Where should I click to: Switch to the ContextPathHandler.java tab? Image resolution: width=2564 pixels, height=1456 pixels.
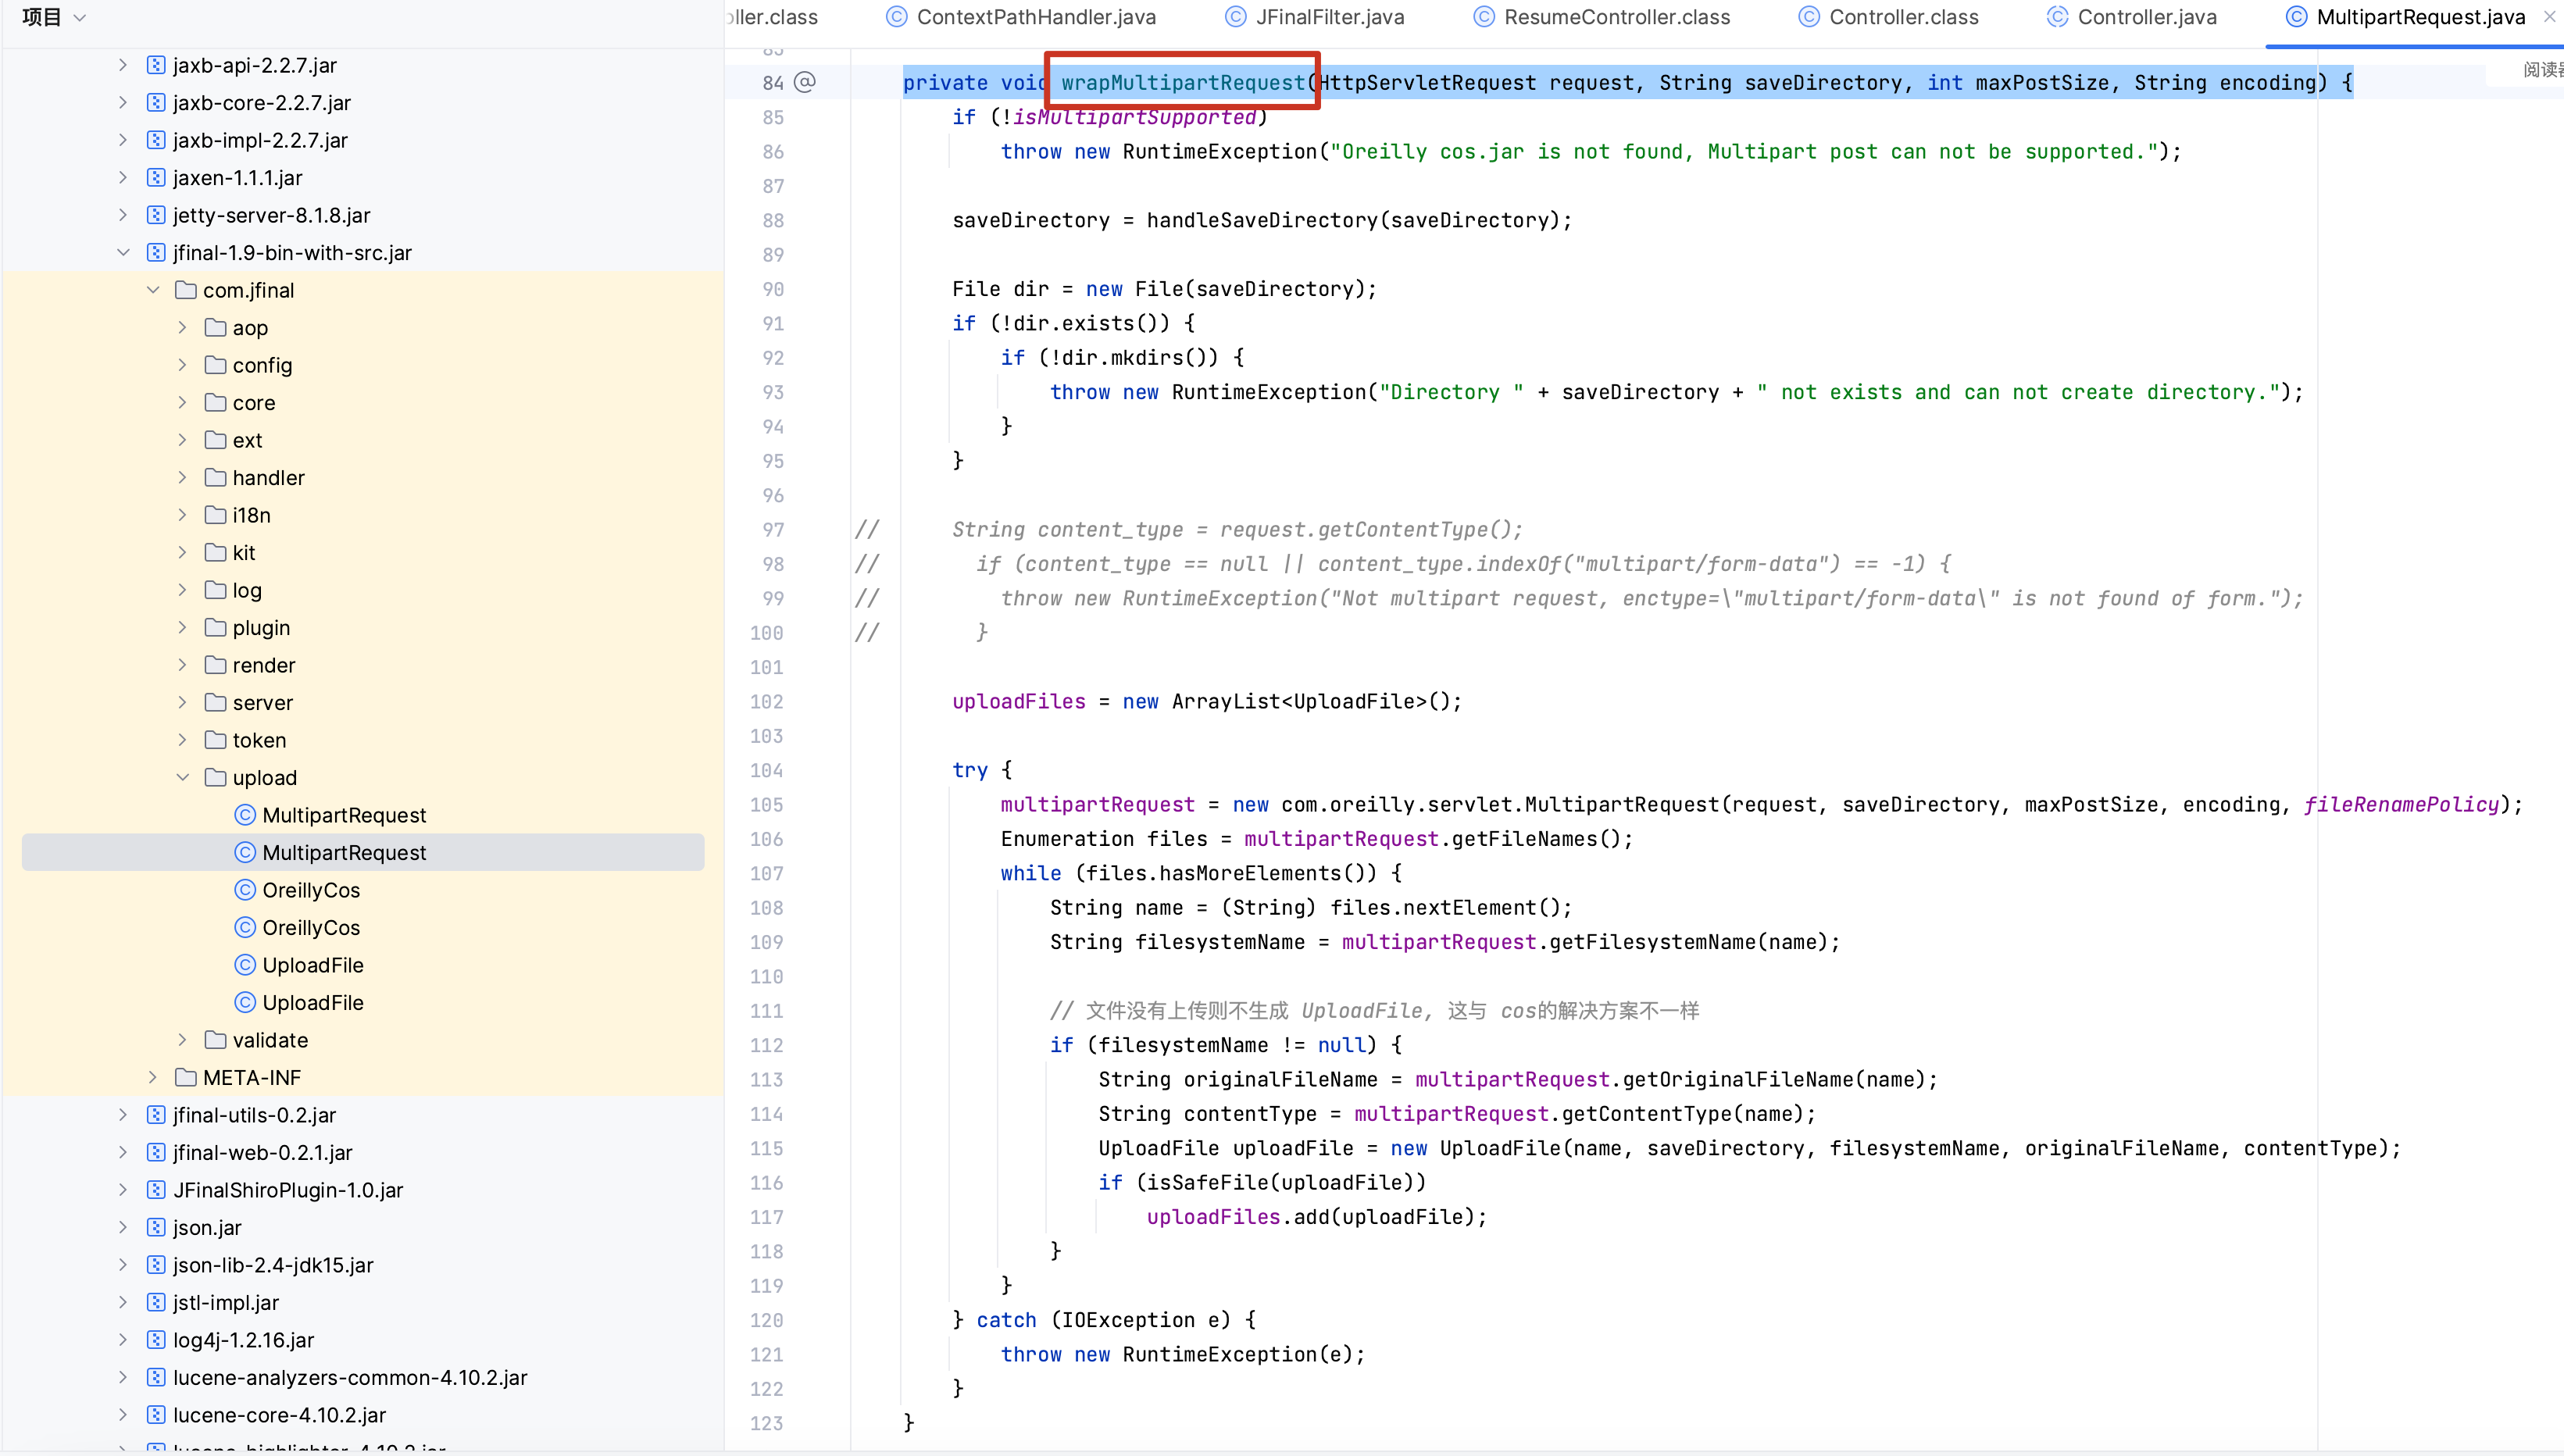1035,17
